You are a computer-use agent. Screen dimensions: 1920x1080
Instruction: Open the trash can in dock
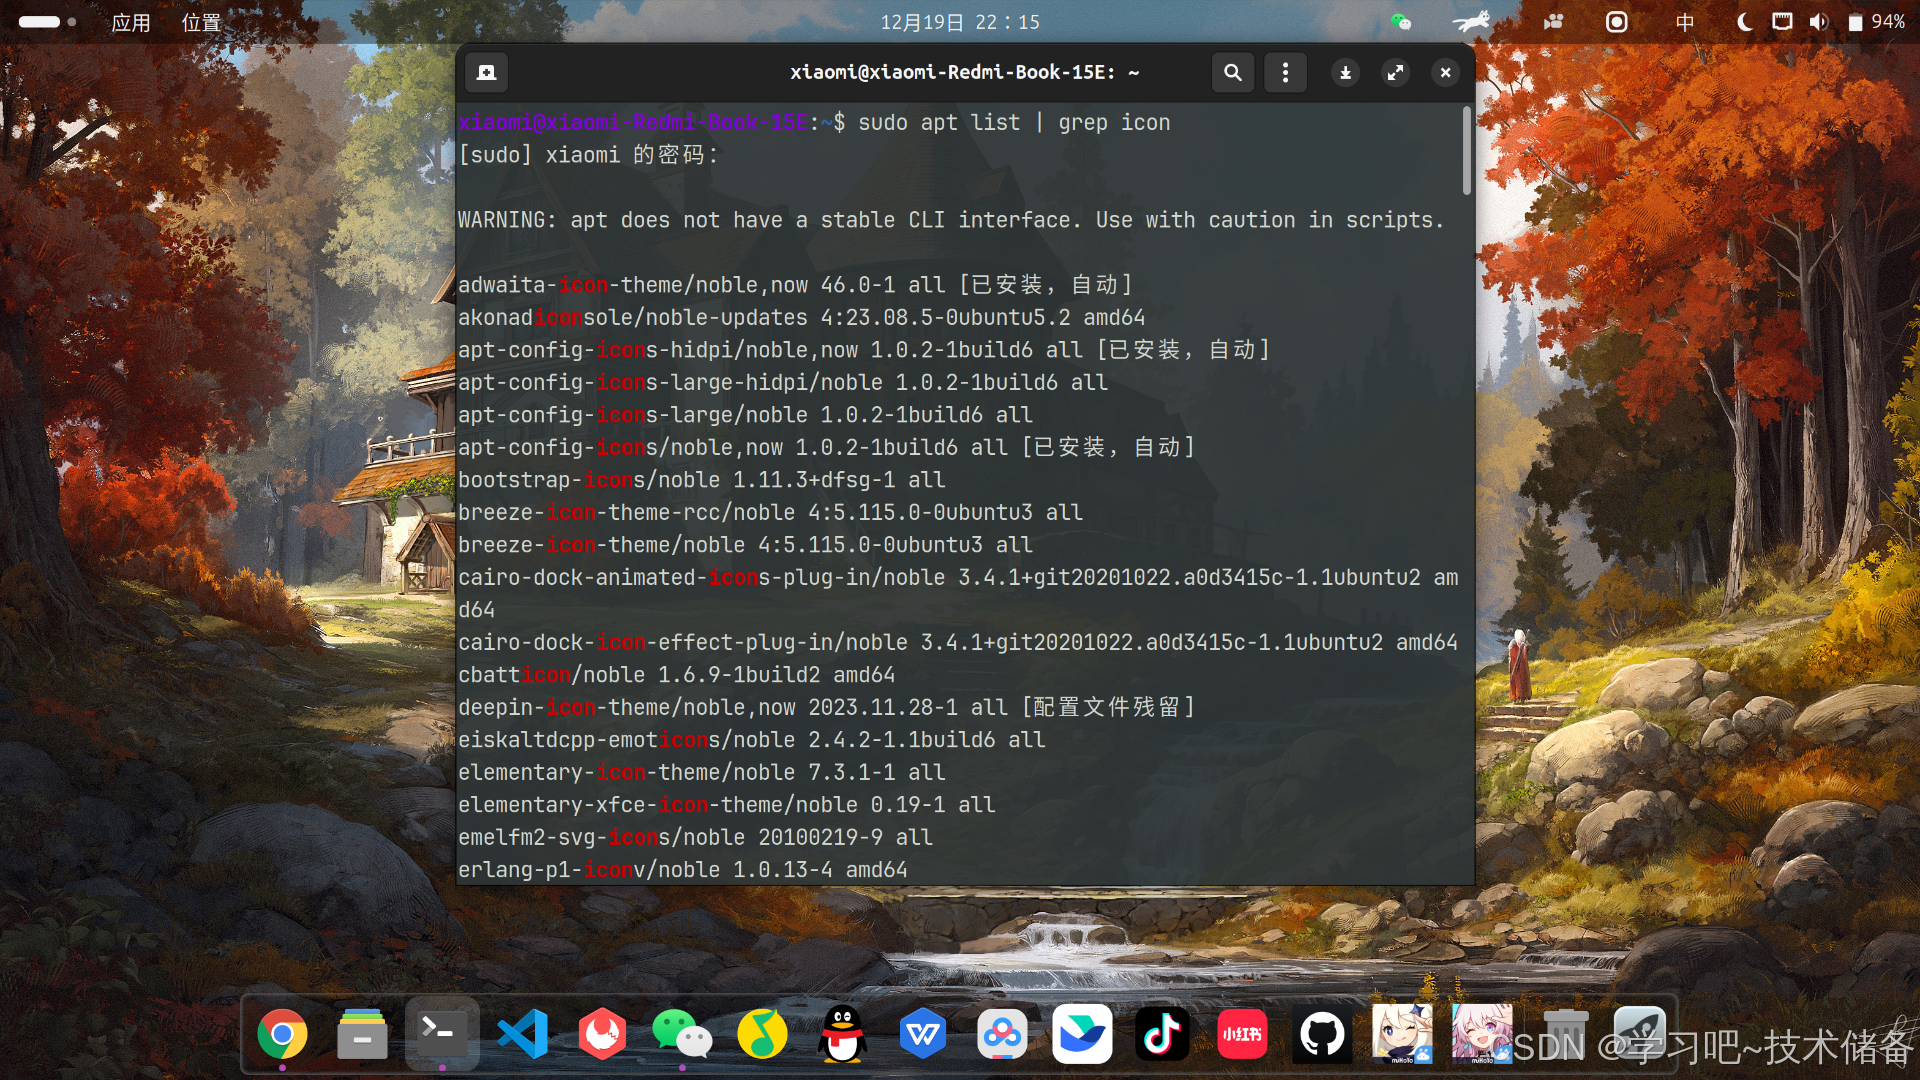(1565, 1035)
